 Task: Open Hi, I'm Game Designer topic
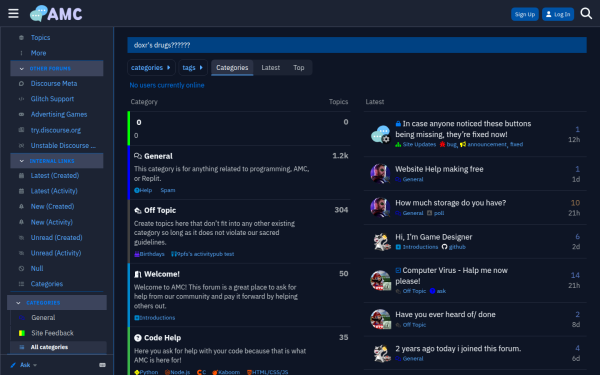tap(434, 237)
